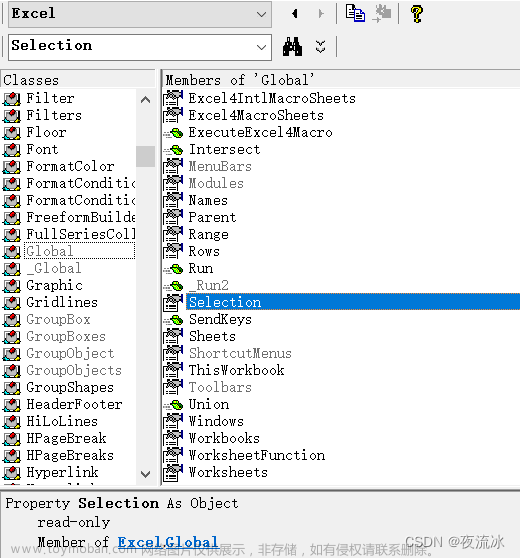The image size is (520, 558).
Task: Click the Classes list scroll down arrow
Action: (145, 474)
